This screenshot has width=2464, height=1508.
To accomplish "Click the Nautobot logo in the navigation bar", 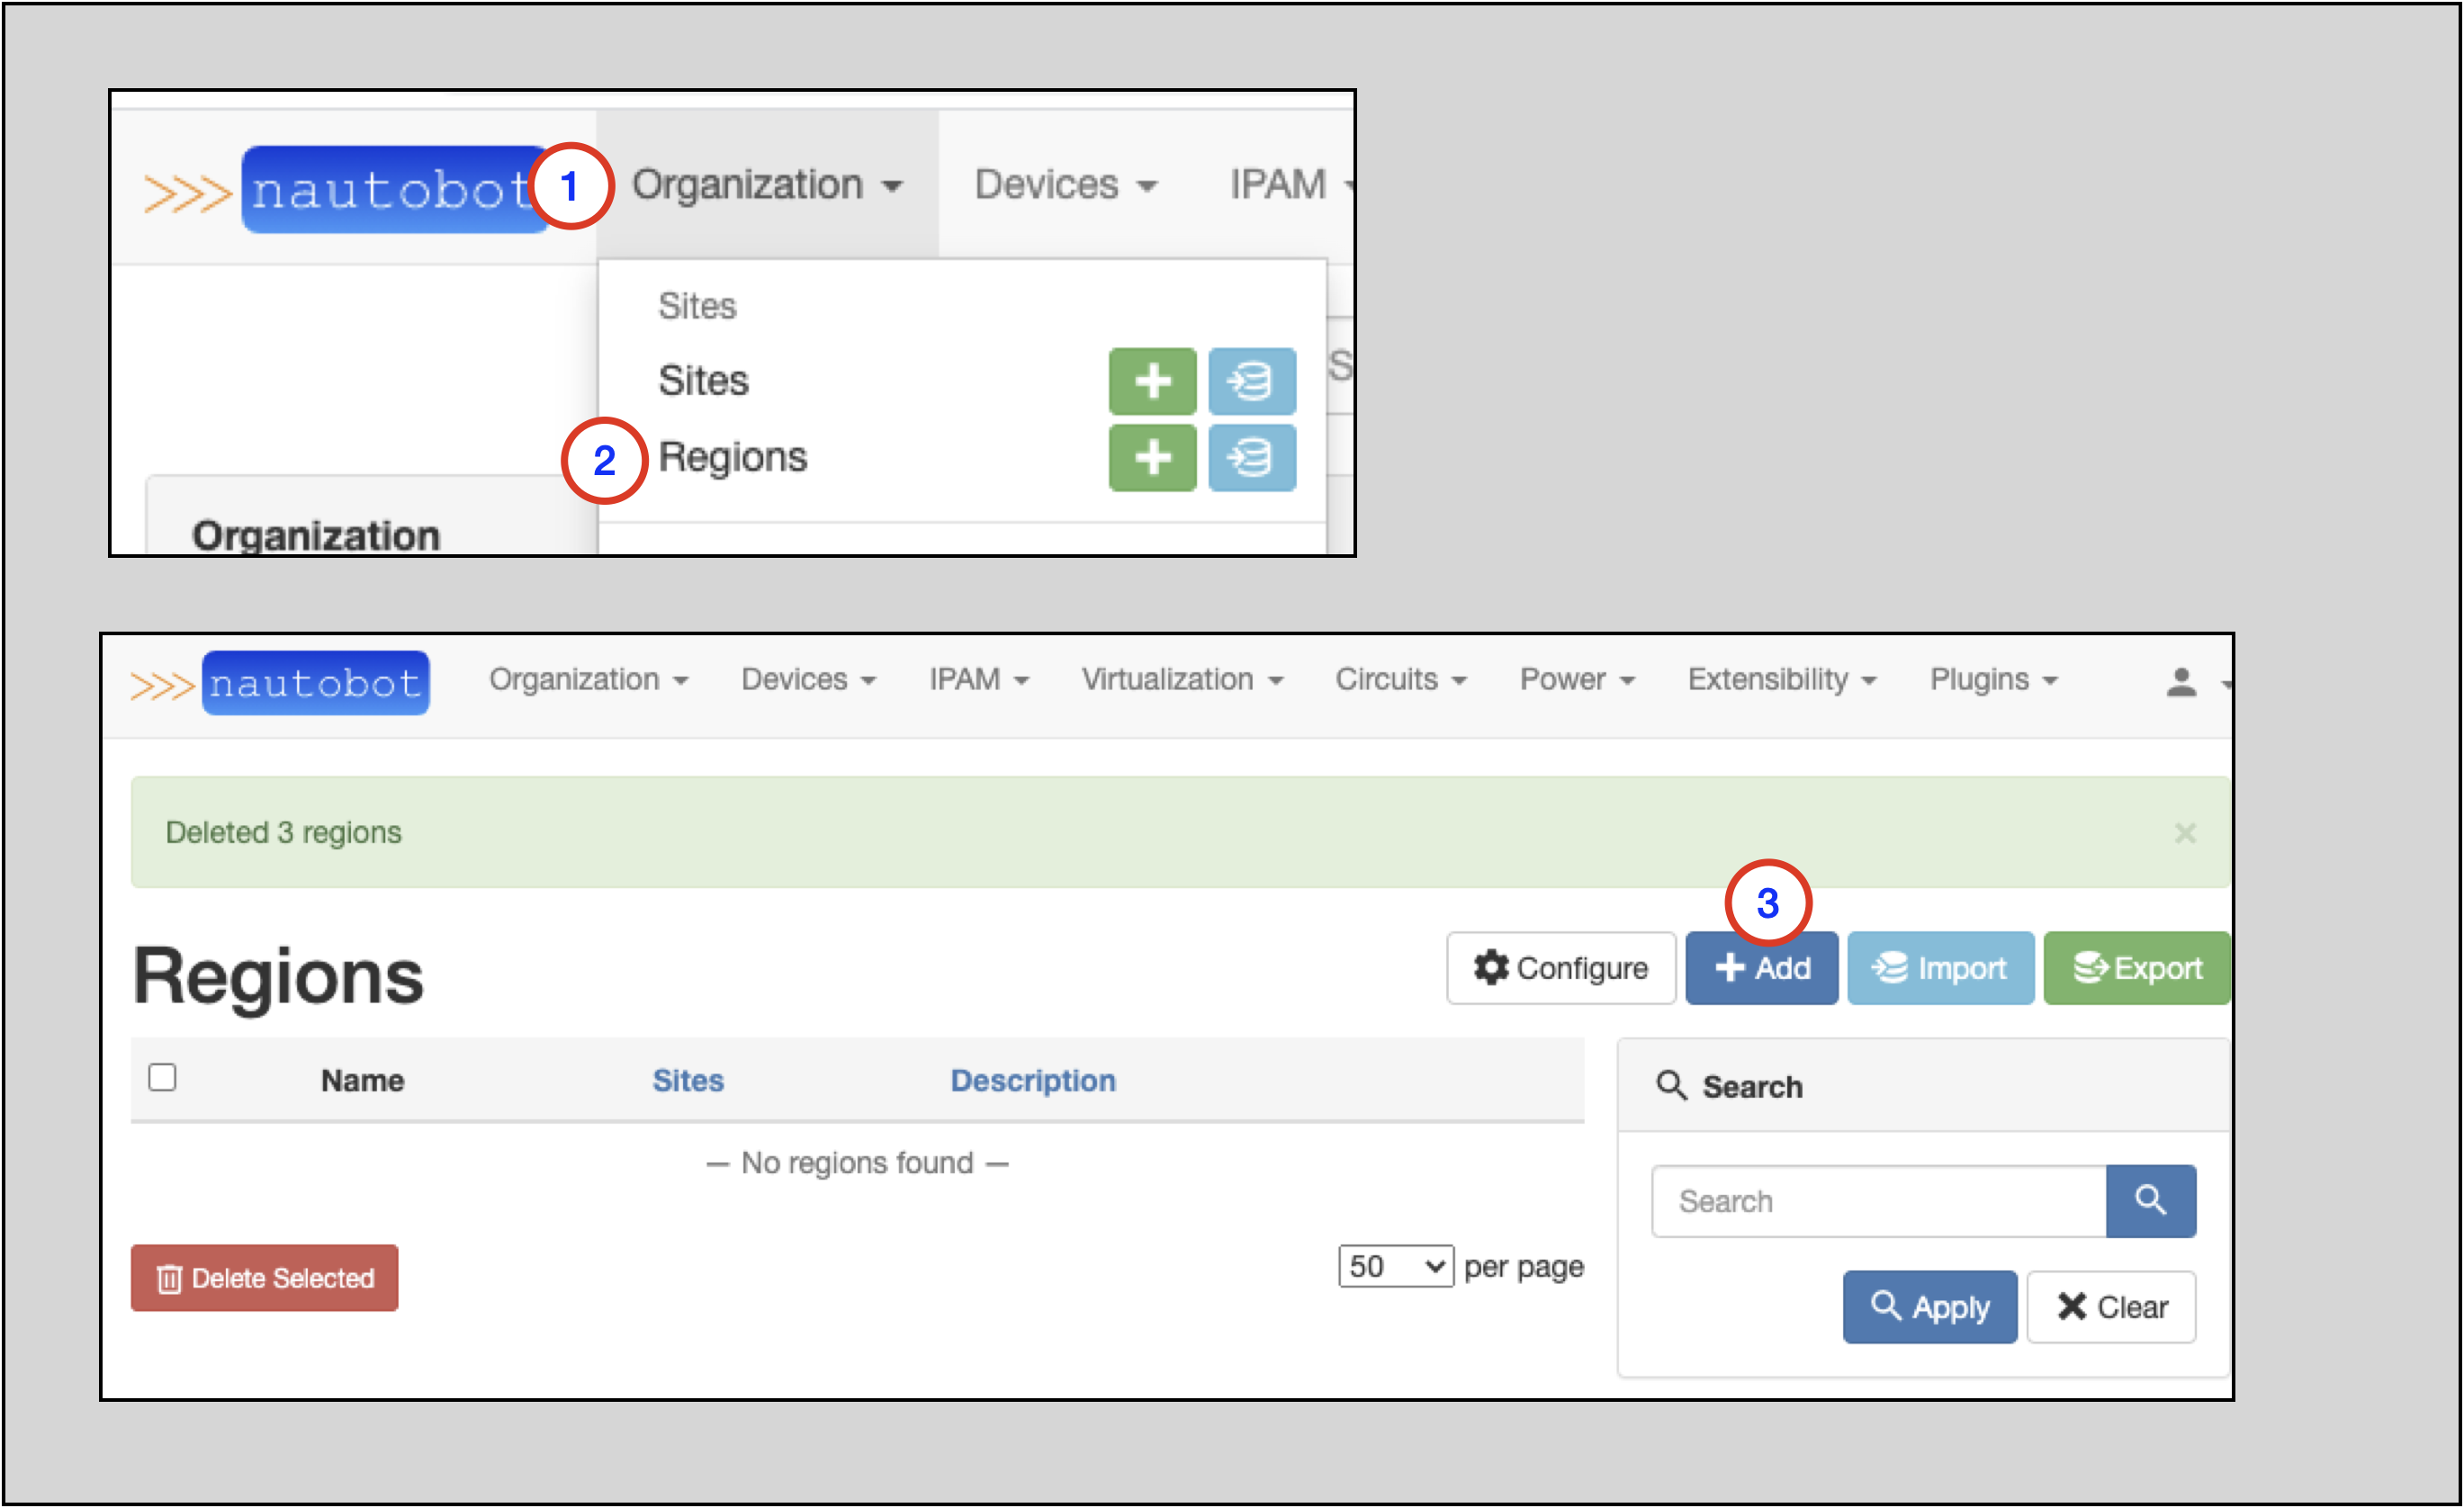I will coord(315,682).
